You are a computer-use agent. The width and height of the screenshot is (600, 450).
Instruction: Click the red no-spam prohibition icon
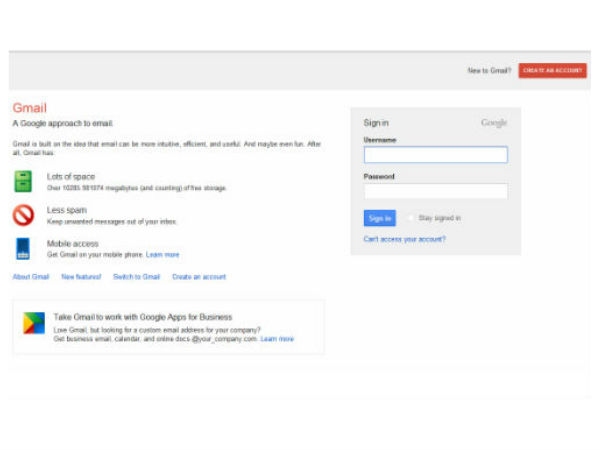point(23,215)
